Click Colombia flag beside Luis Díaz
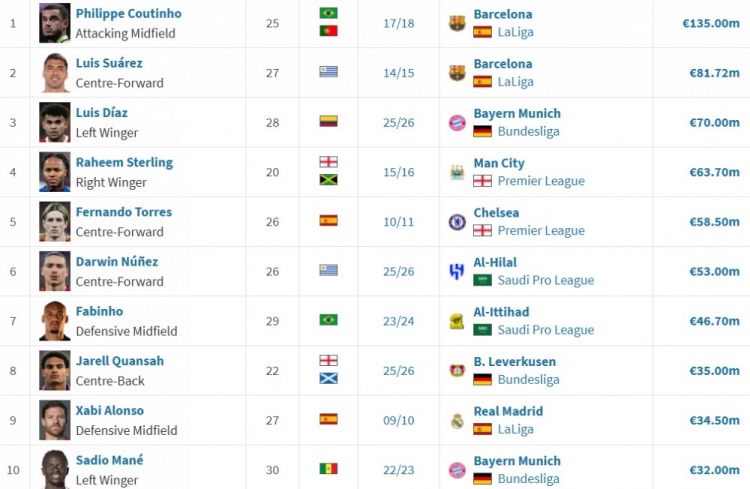This screenshot has width=750, height=489. point(328,121)
